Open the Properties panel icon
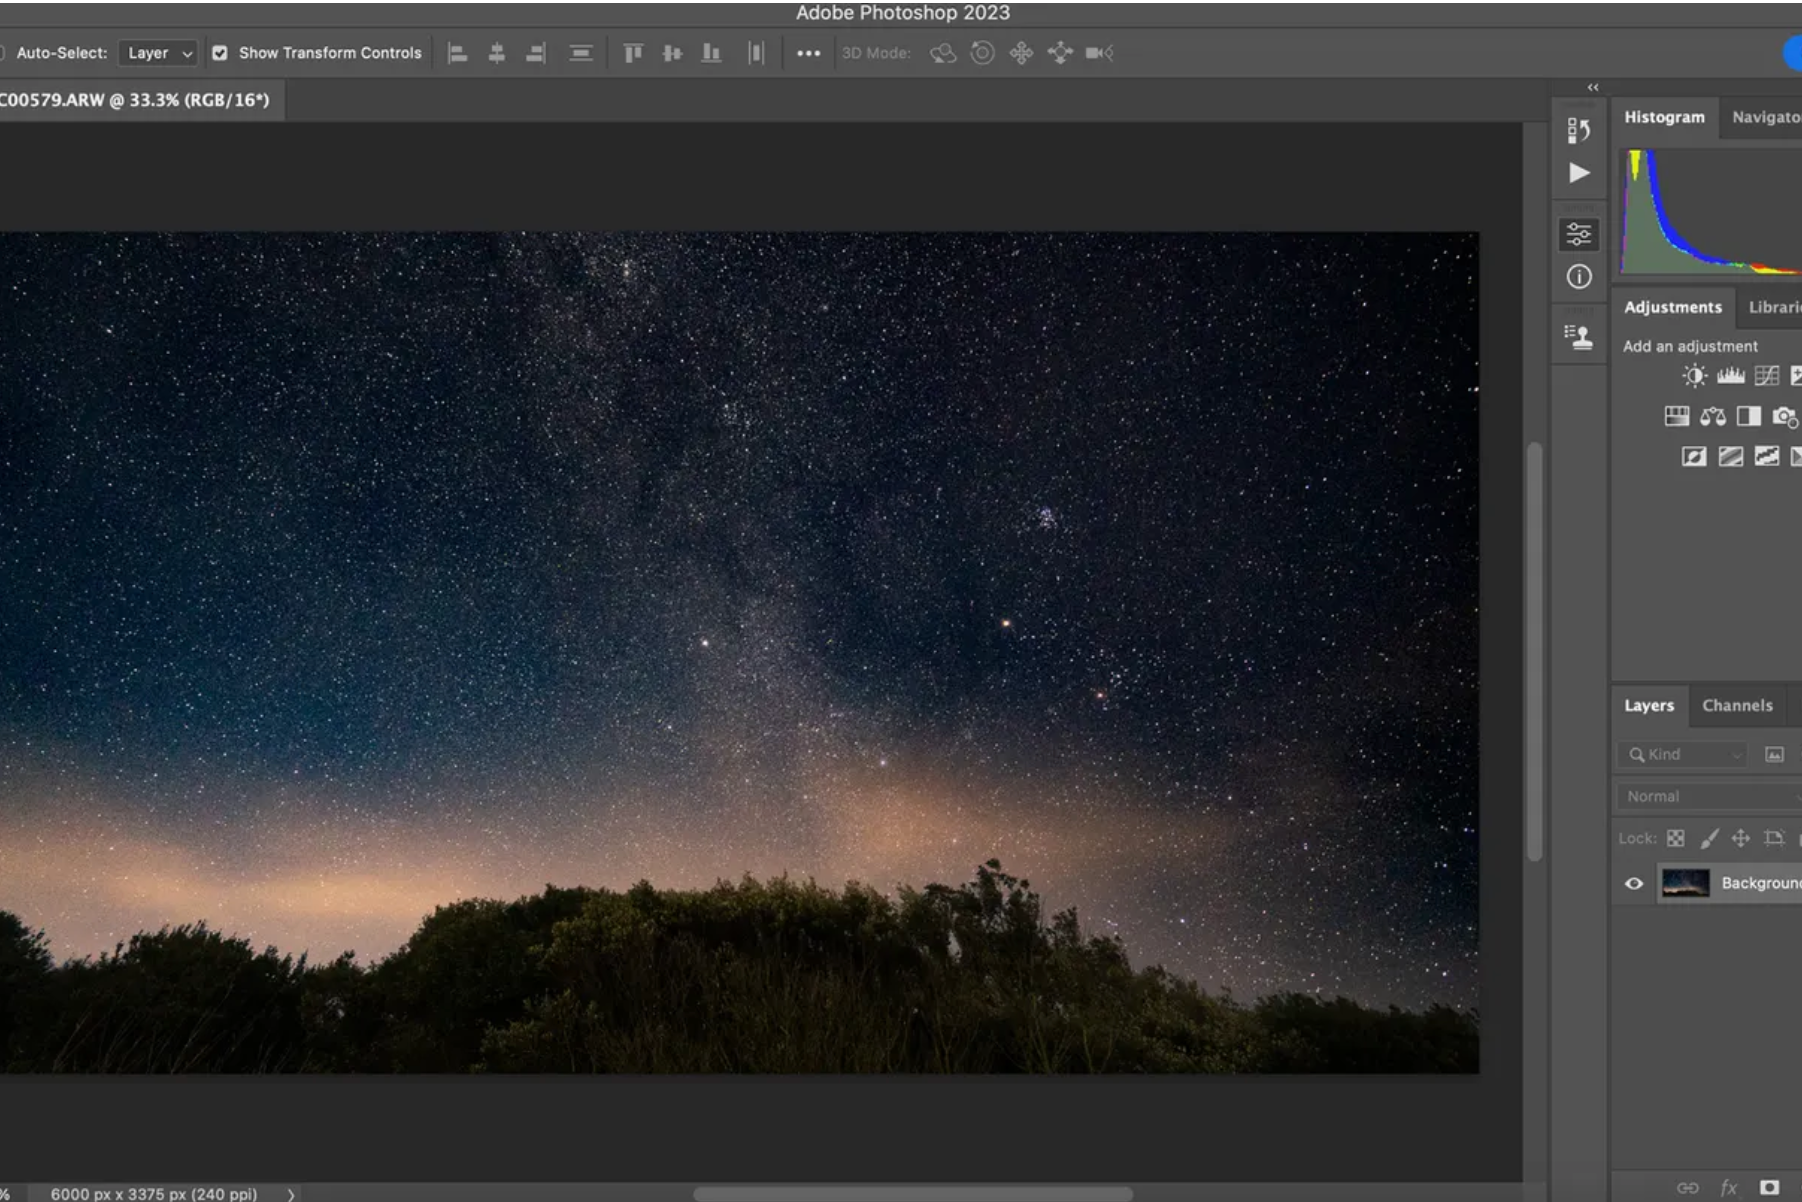The image size is (1802, 1202). [x=1578, y=234]
